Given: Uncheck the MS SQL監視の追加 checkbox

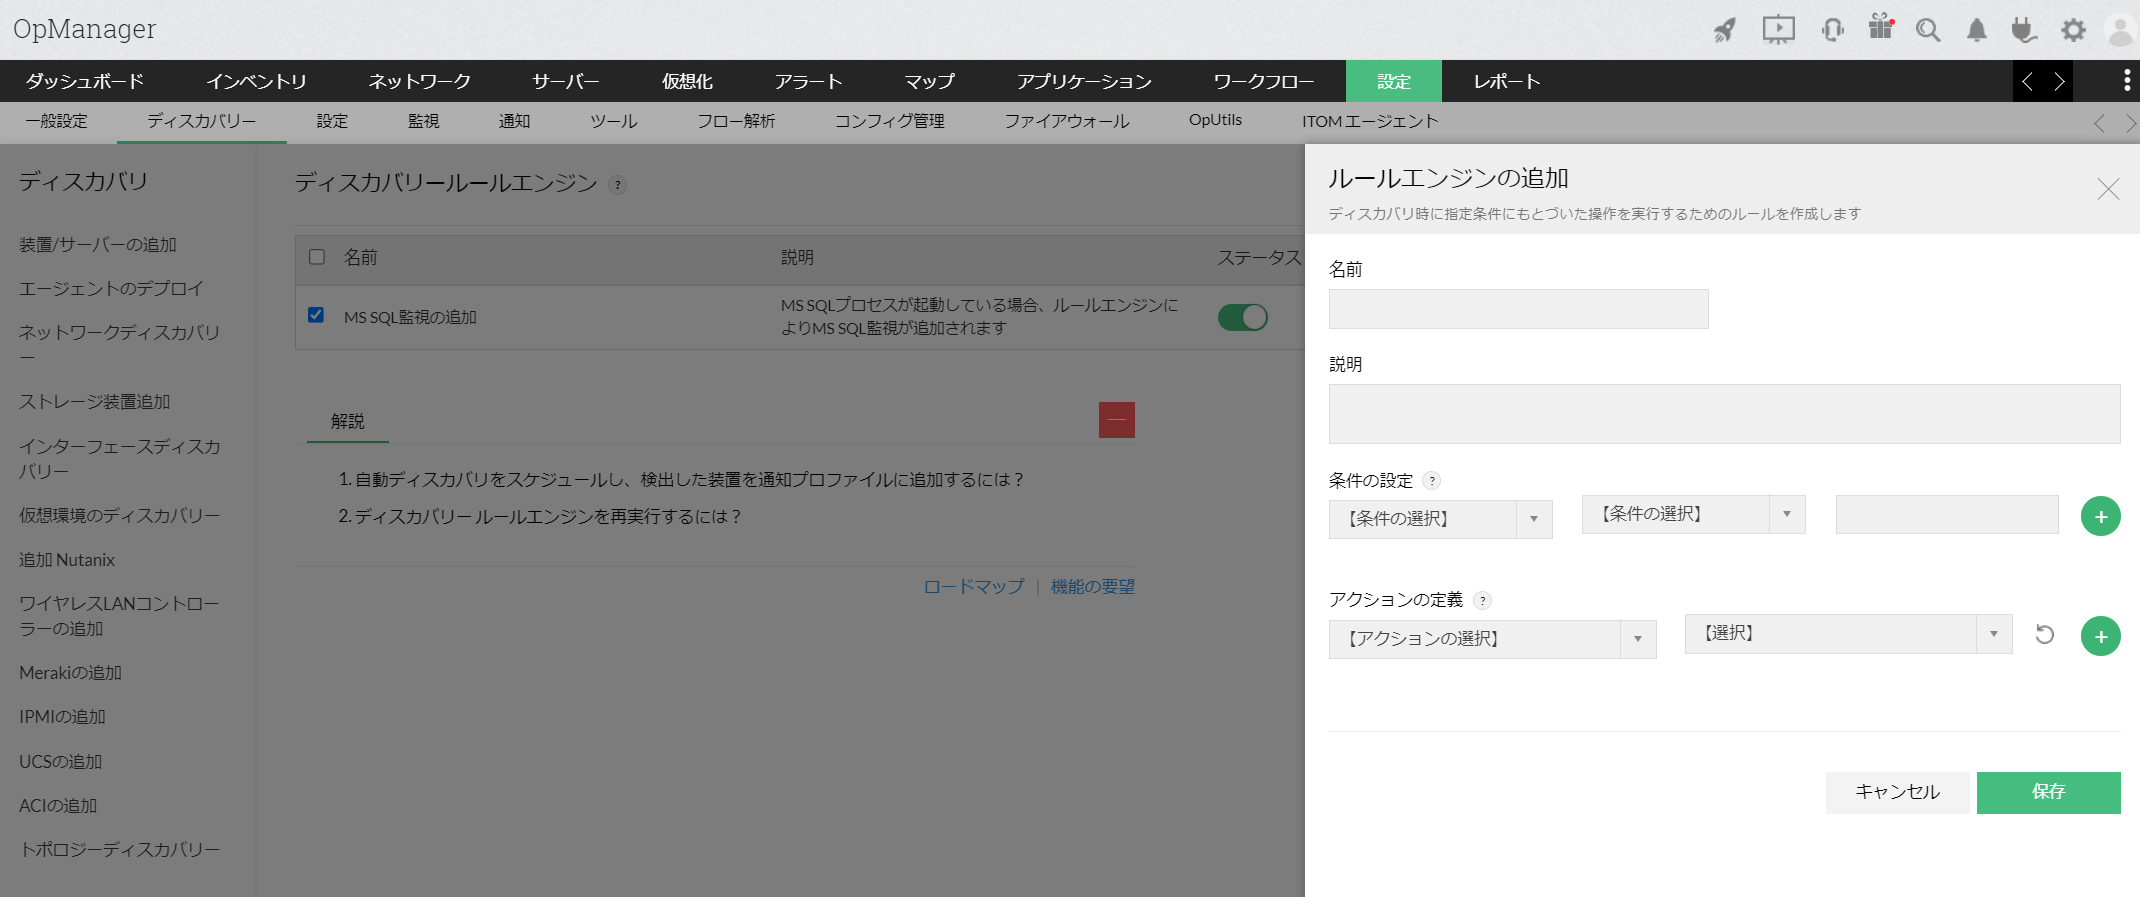Looking at the screenshot, I should [316, 315].
